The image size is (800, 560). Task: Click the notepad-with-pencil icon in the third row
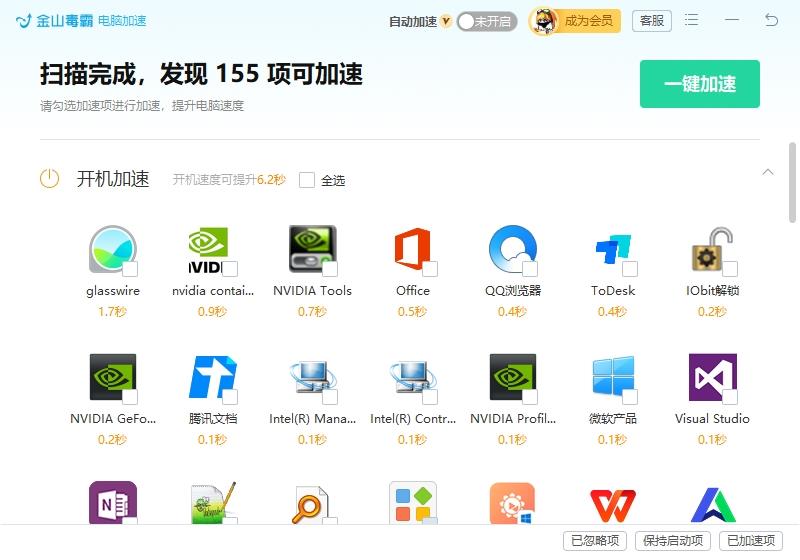pyautogui.click(x=213, y=503)
